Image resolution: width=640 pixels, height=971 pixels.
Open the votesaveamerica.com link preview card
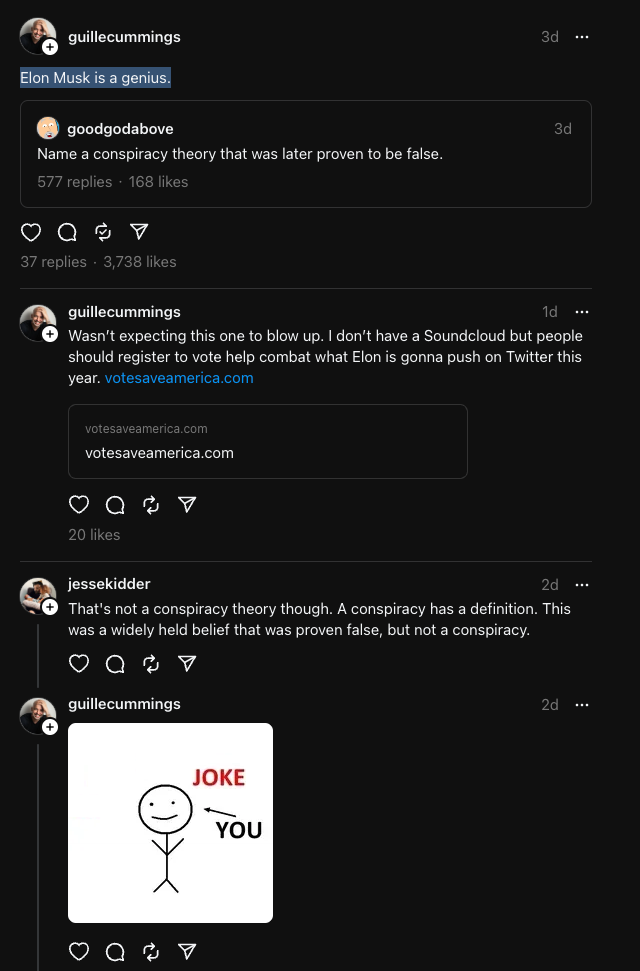268,442
